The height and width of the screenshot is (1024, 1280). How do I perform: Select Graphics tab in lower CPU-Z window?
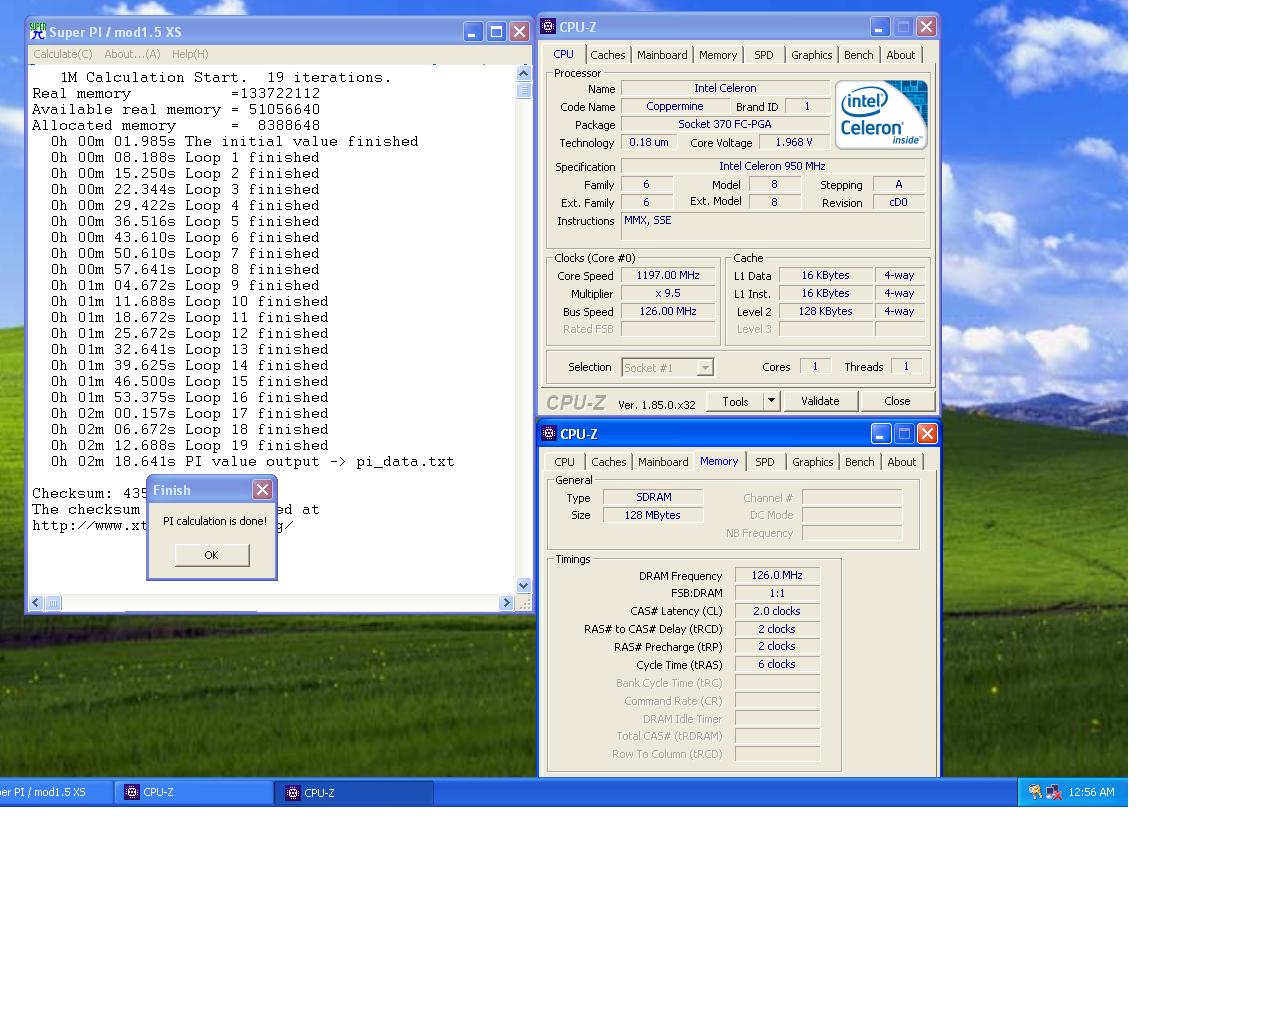812,462
